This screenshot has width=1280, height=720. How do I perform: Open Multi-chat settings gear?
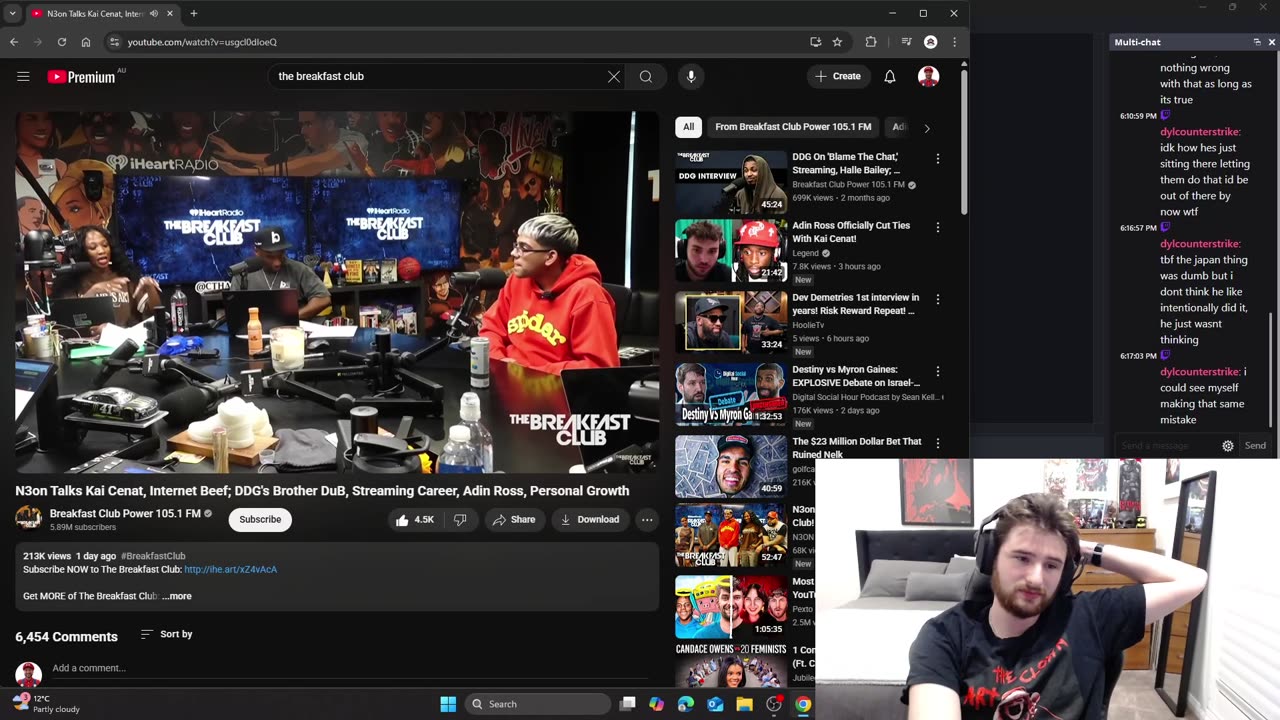(1228, 446)
